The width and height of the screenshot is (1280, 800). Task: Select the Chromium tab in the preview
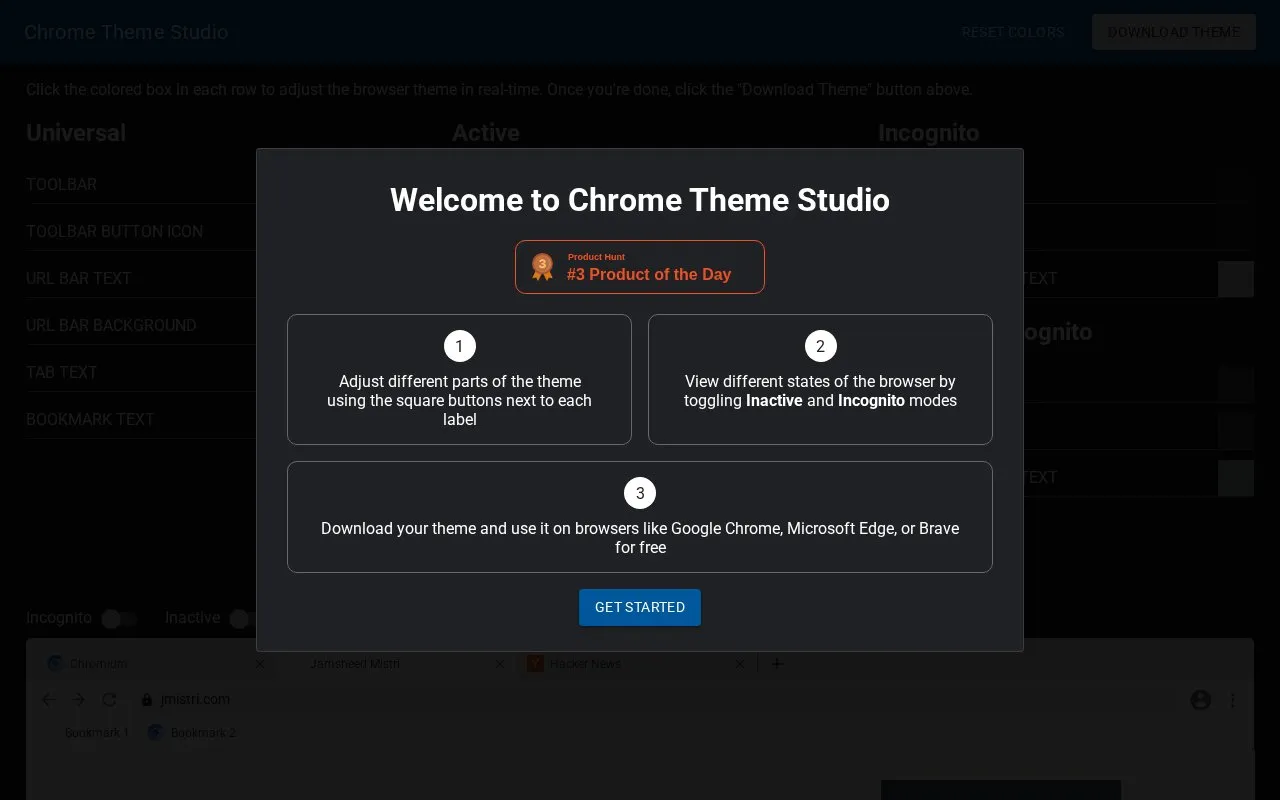coord(155,664)
